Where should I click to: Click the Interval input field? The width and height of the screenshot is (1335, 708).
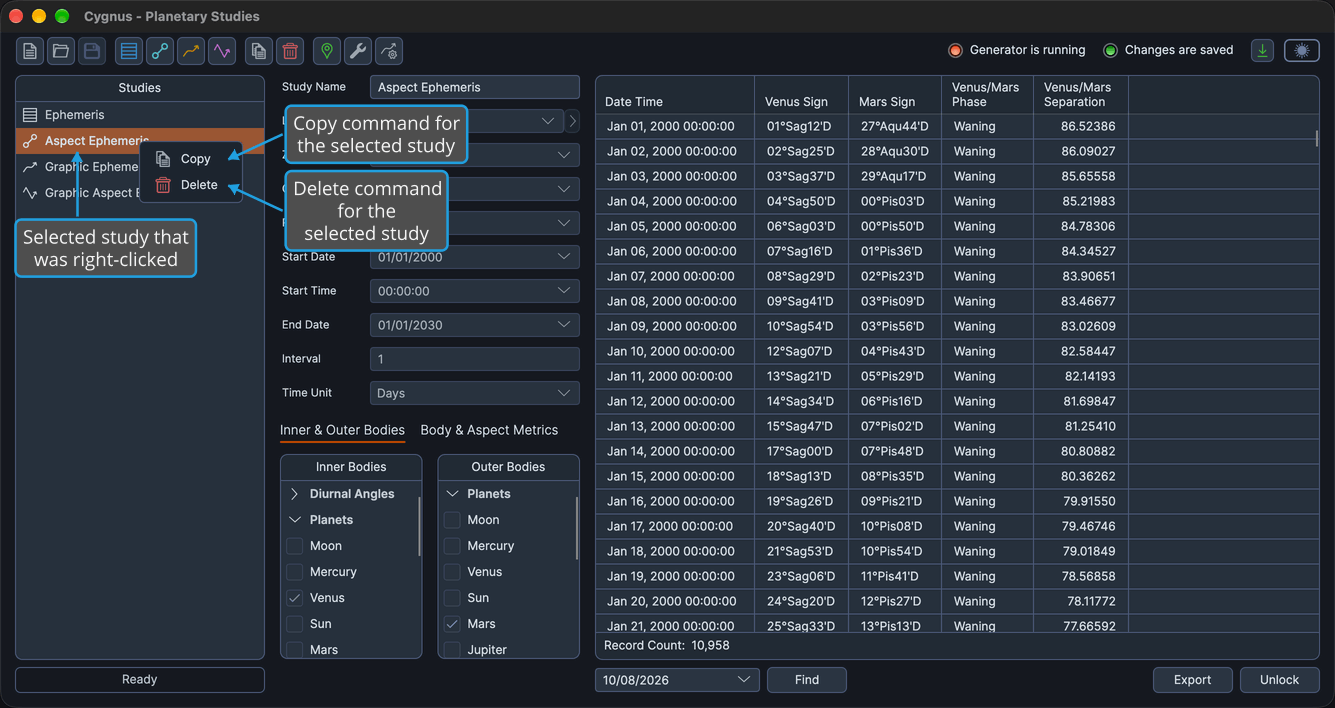475,359
